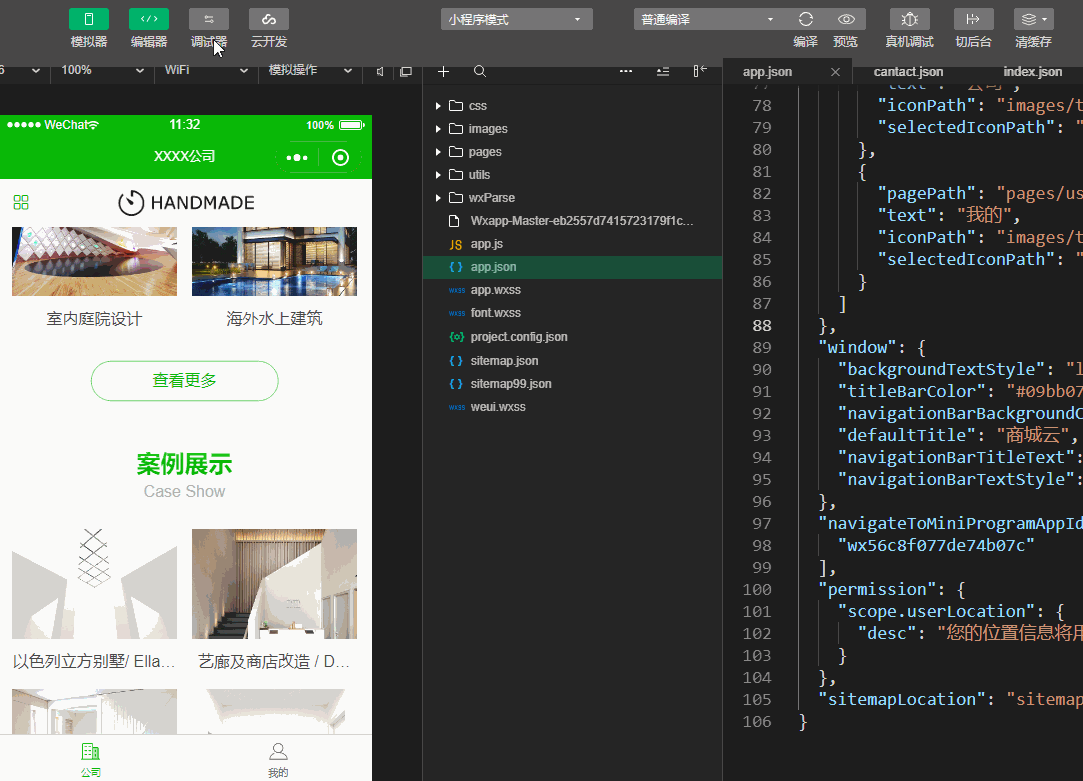Tap the 我的 tab in simulator
Viewport: 1083px width, 781px height.
pyautogui.click(x=278, y=759)
